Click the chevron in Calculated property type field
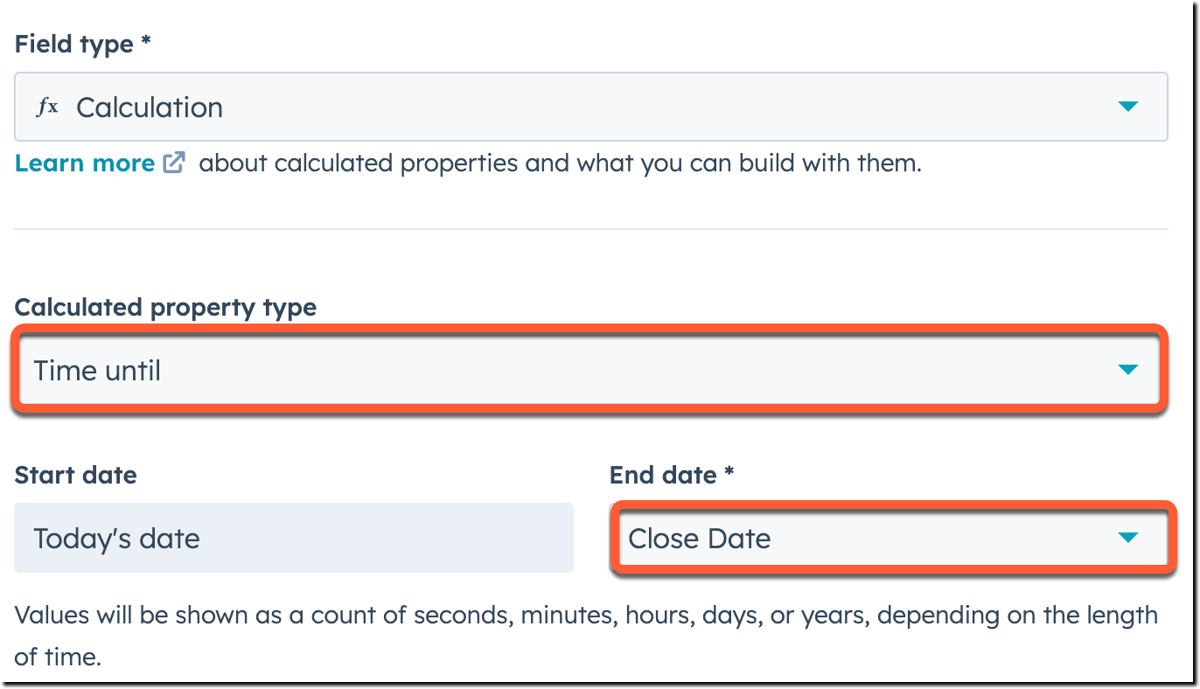The height and width of the screenshot is (689, 1200). tap(1128, 369)
